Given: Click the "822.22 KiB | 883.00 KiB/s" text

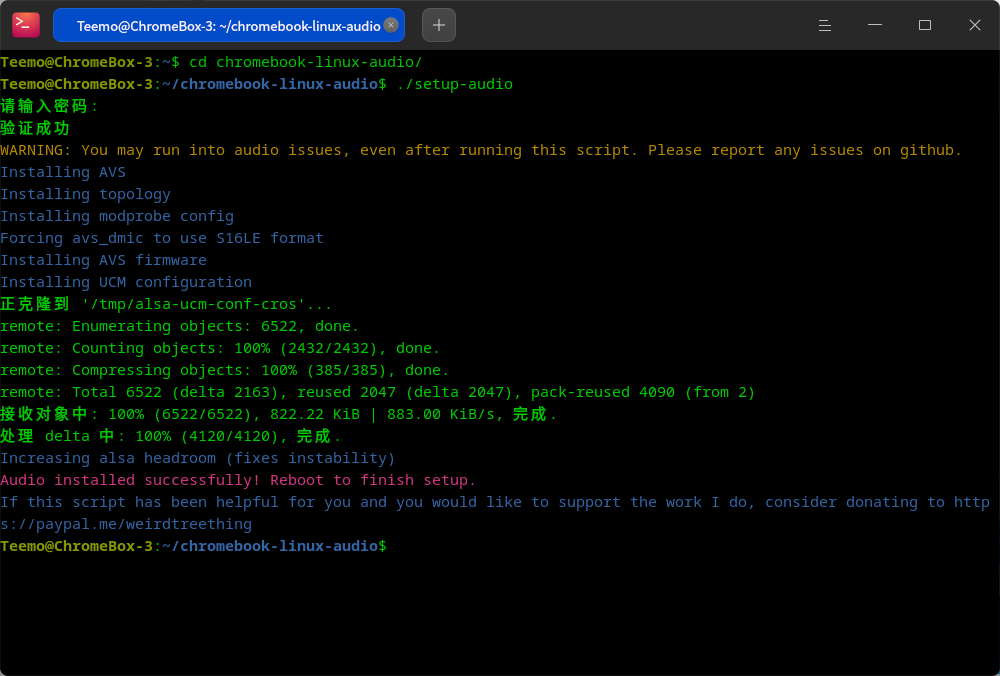Looking at the screenshot, I should click(x=383, y=414).
